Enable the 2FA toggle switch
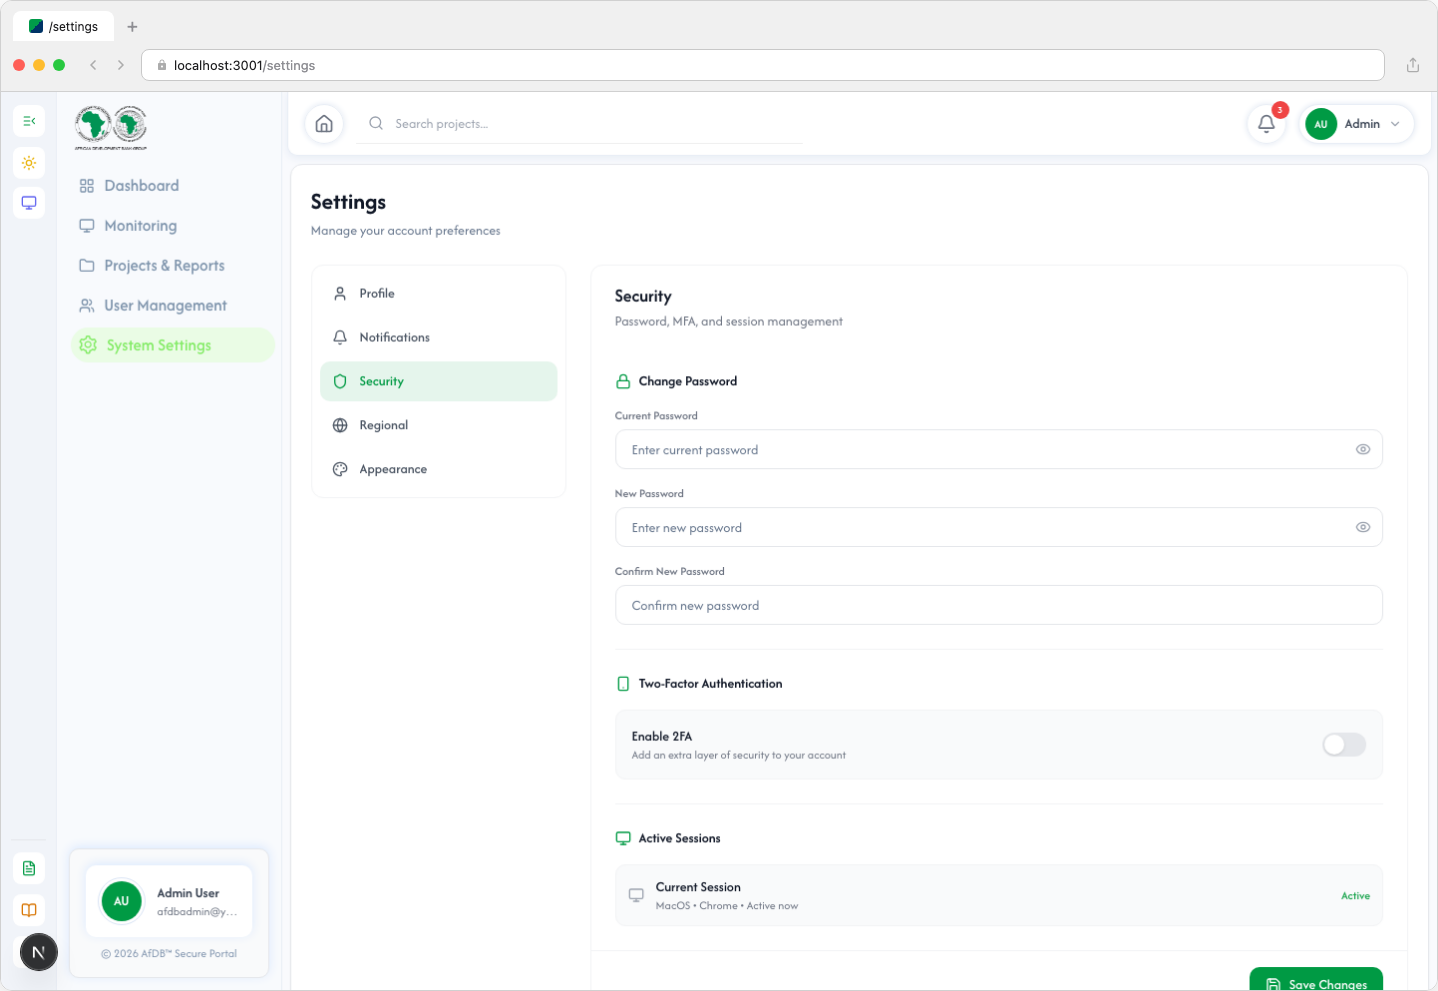The height and width of the screenshot is (991, 1438). pos(1344,744)
